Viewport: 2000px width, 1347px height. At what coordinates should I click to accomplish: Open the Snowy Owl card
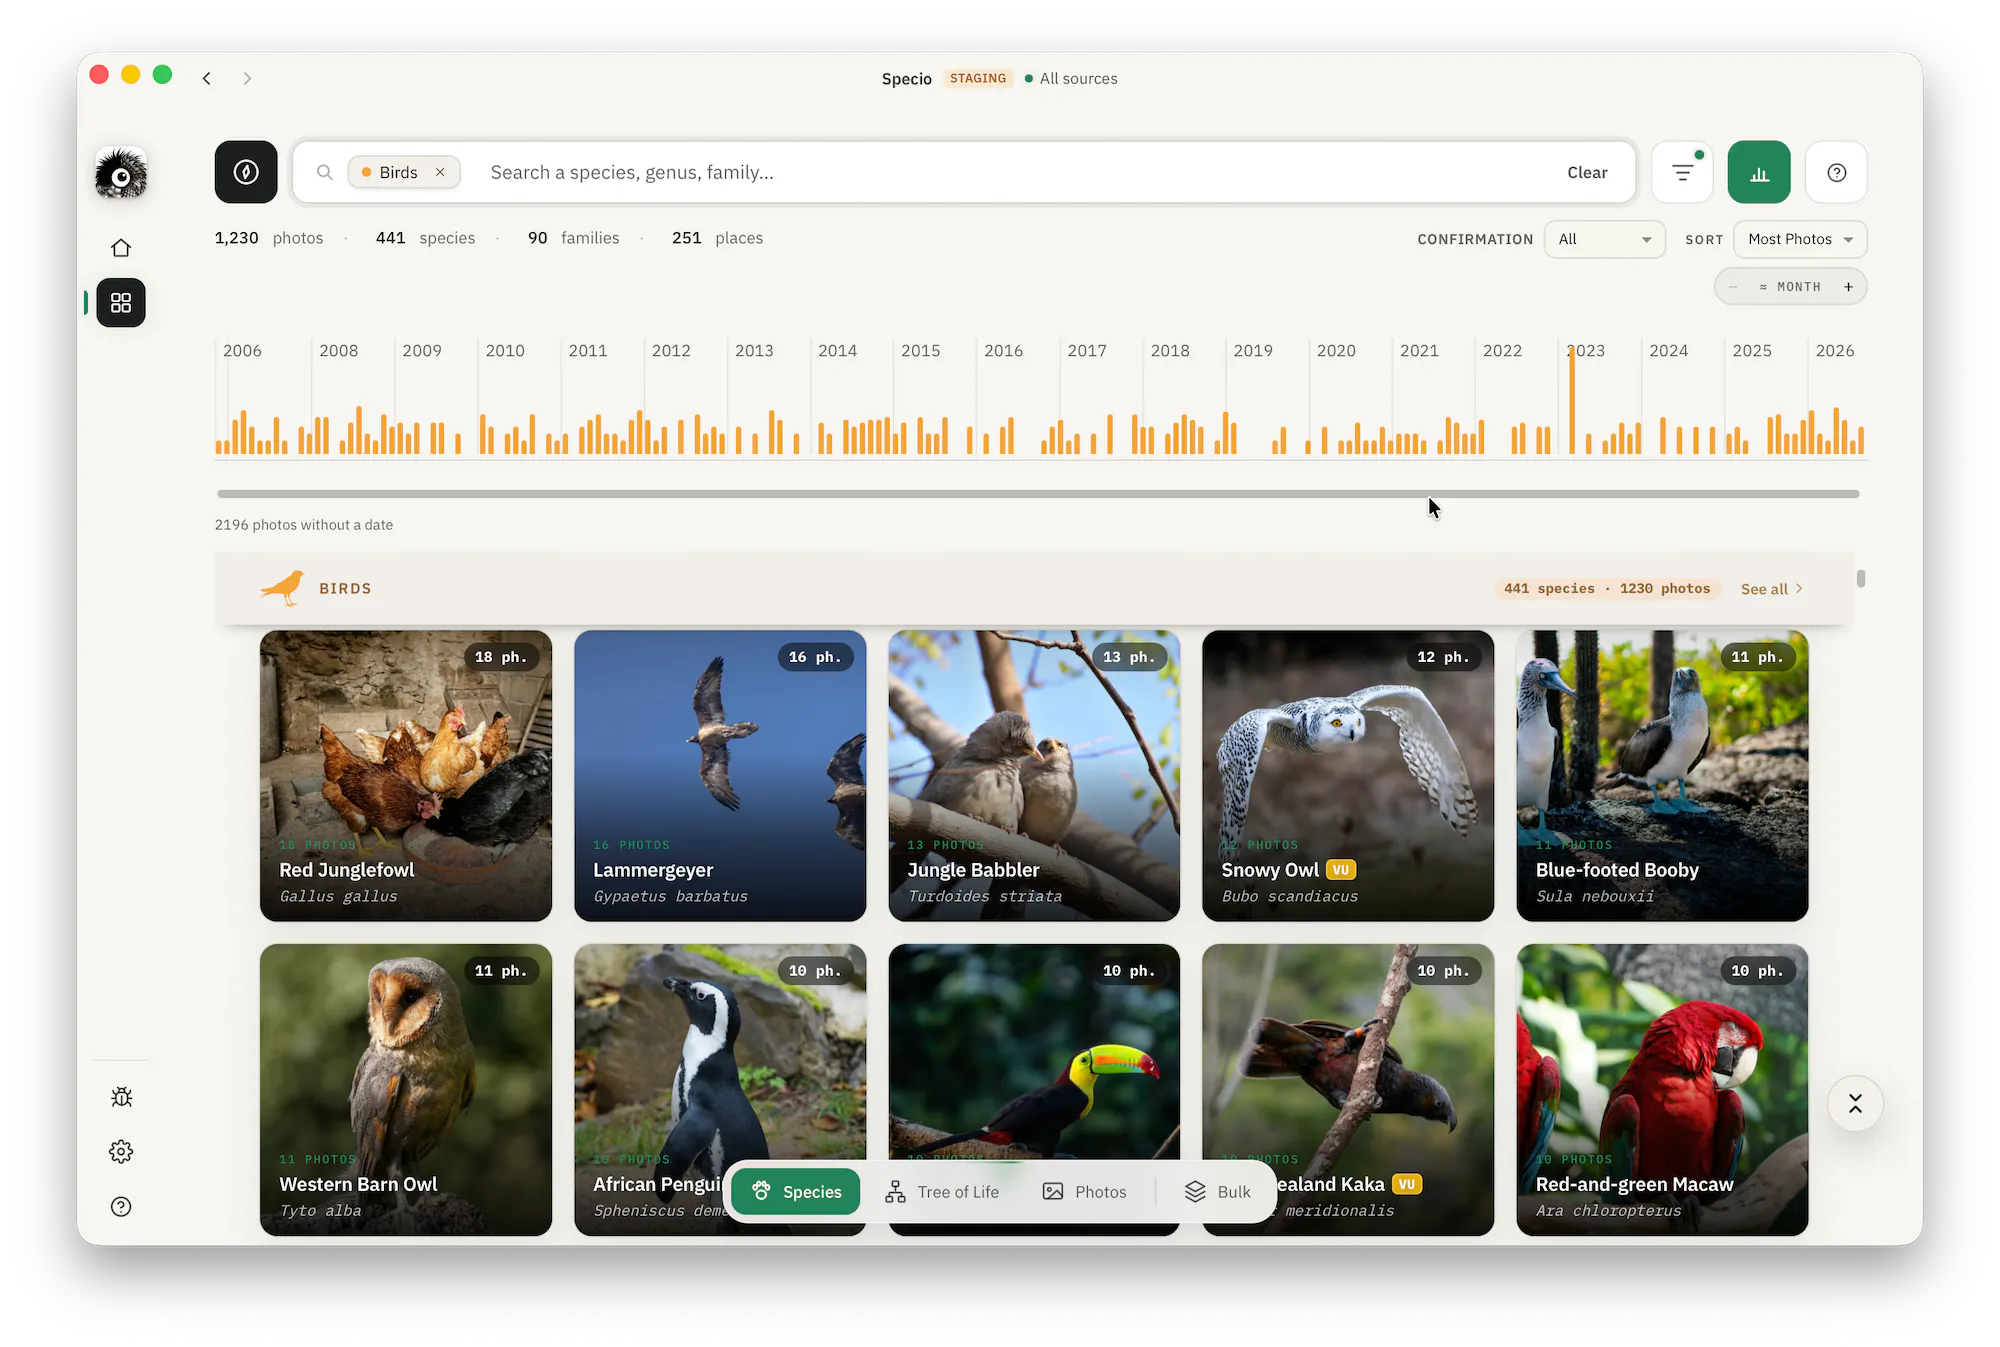tap(1348, 776)
